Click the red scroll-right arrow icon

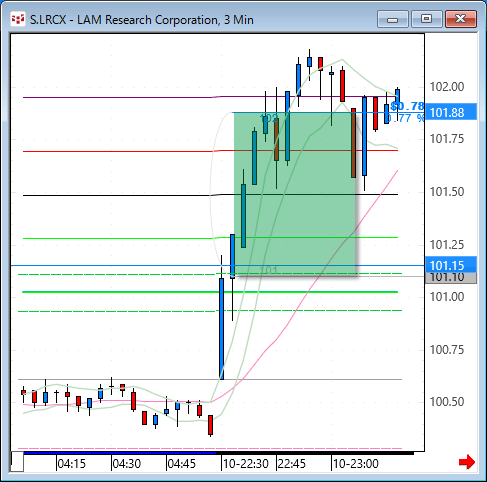pyautogui.click(x=467, y=462)
